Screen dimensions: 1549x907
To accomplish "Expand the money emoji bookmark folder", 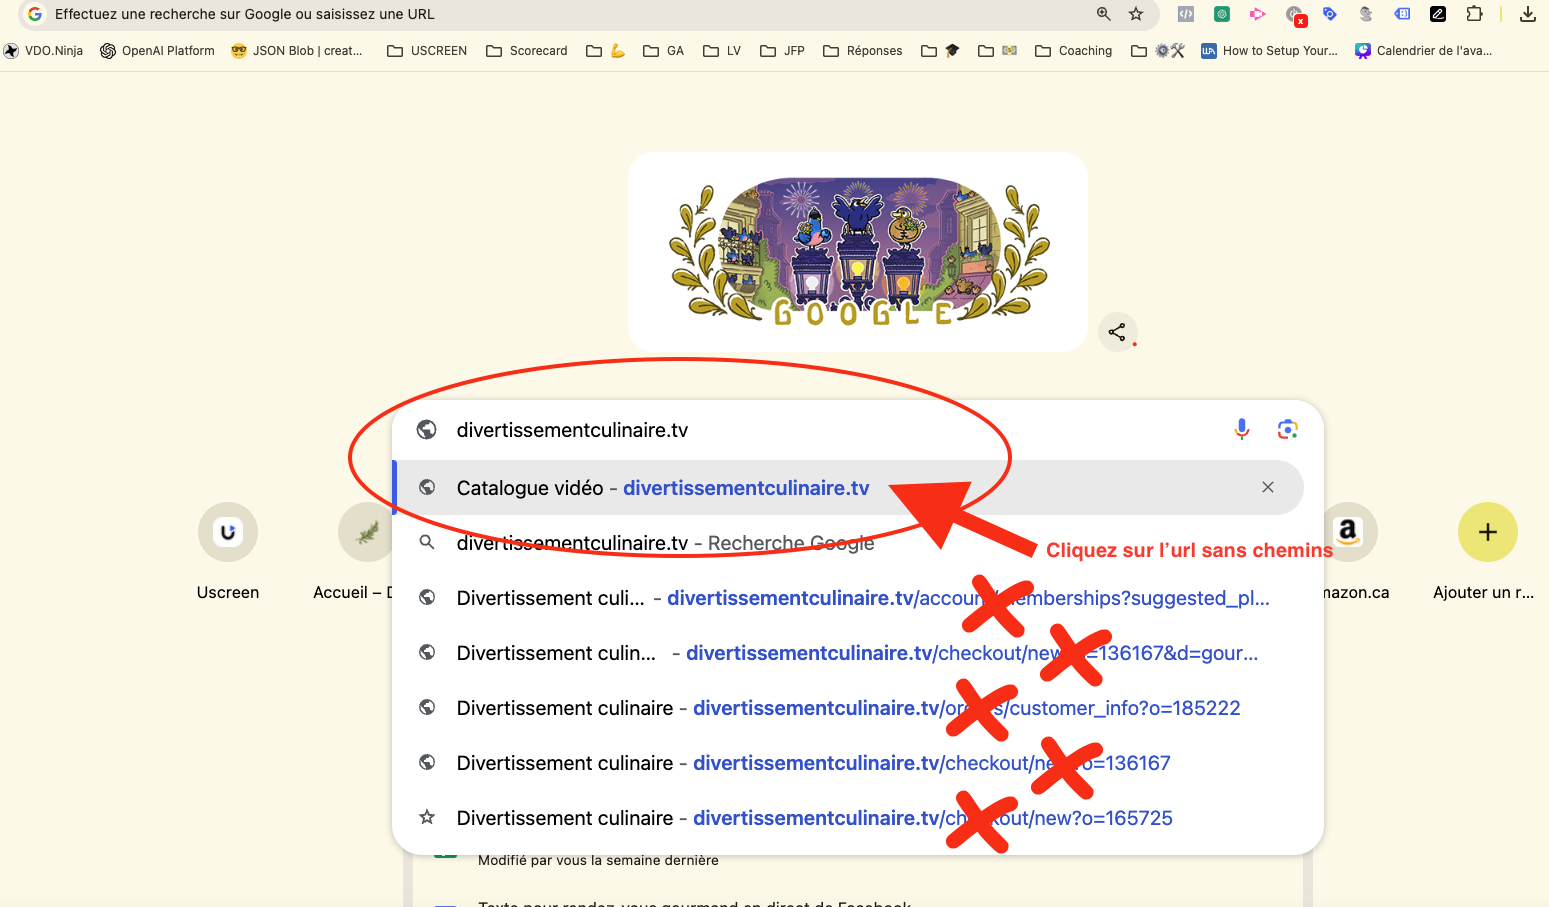I will pos(998,51).
